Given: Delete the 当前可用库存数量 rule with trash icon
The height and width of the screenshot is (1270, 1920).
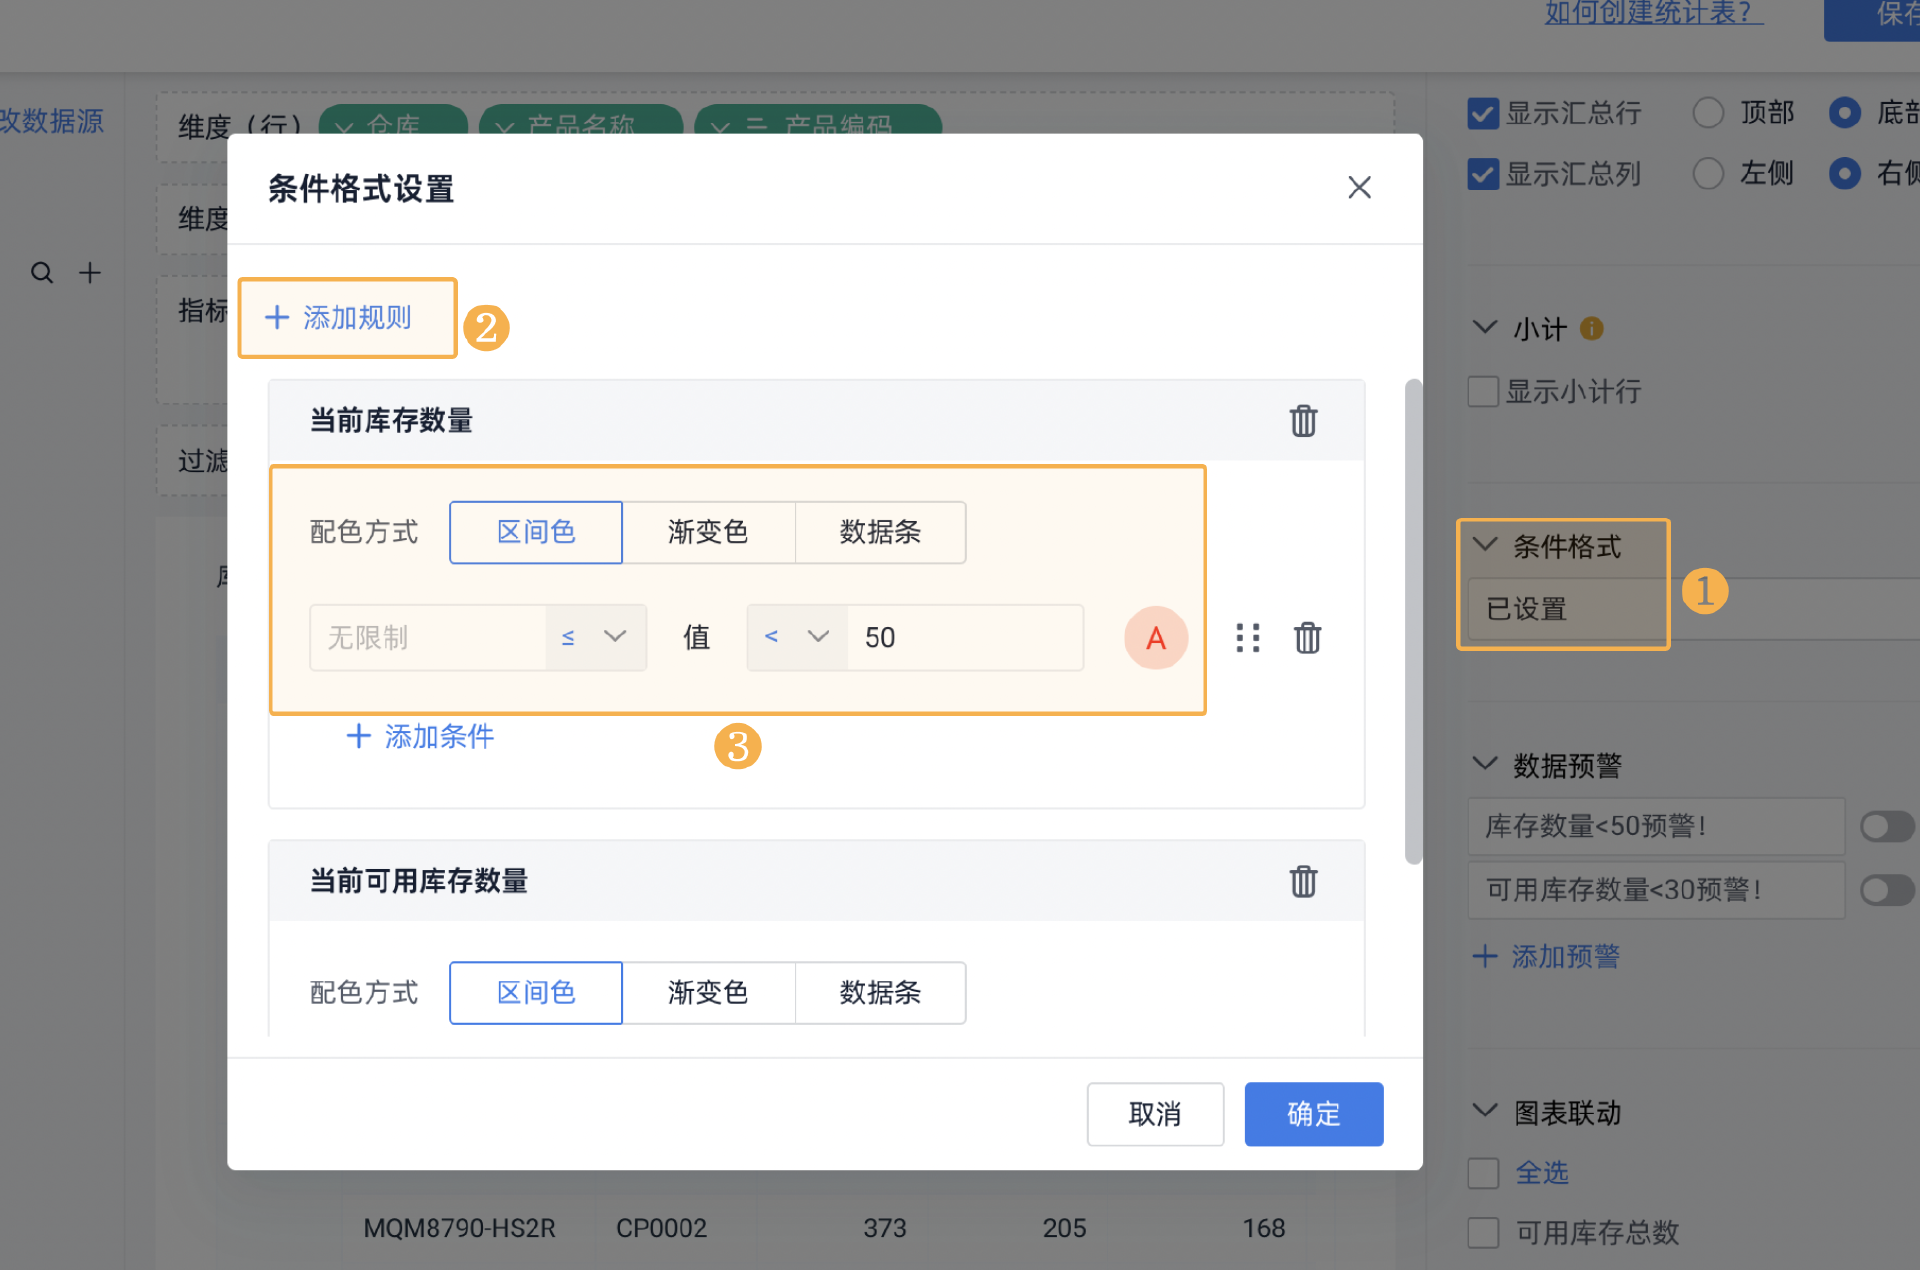Looking at the screenshot, I should pyautogui.click(x=1302, y=881).
